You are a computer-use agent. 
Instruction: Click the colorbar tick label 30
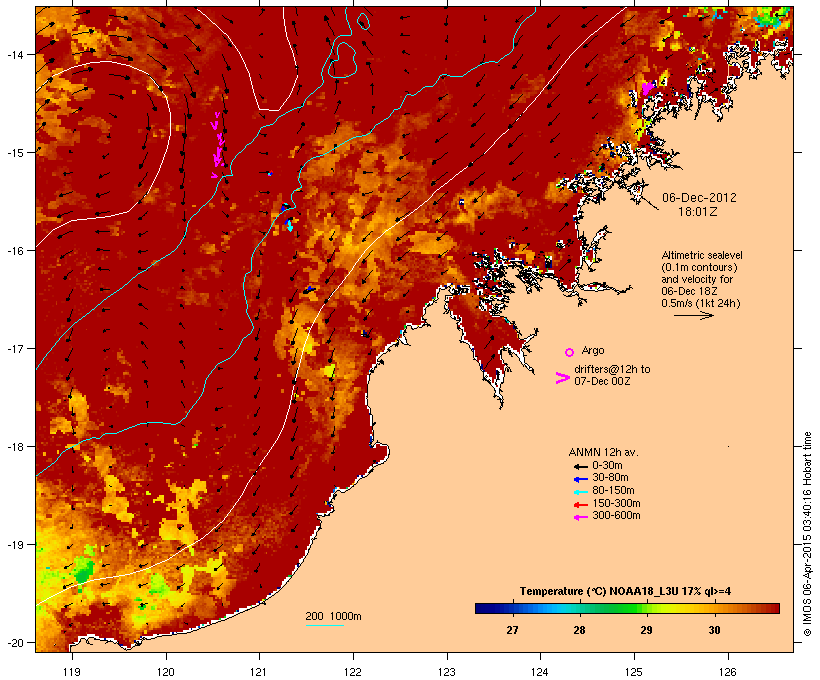click(714, 630)
